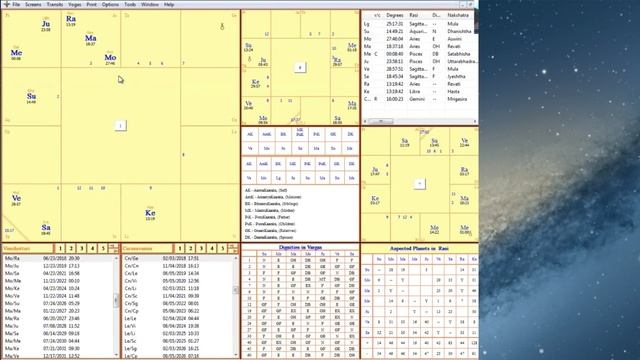Select the Cn/Ge 02/03/2018 row
The width and height of the screenshot is (640, 360).
(x=178, y=258)
